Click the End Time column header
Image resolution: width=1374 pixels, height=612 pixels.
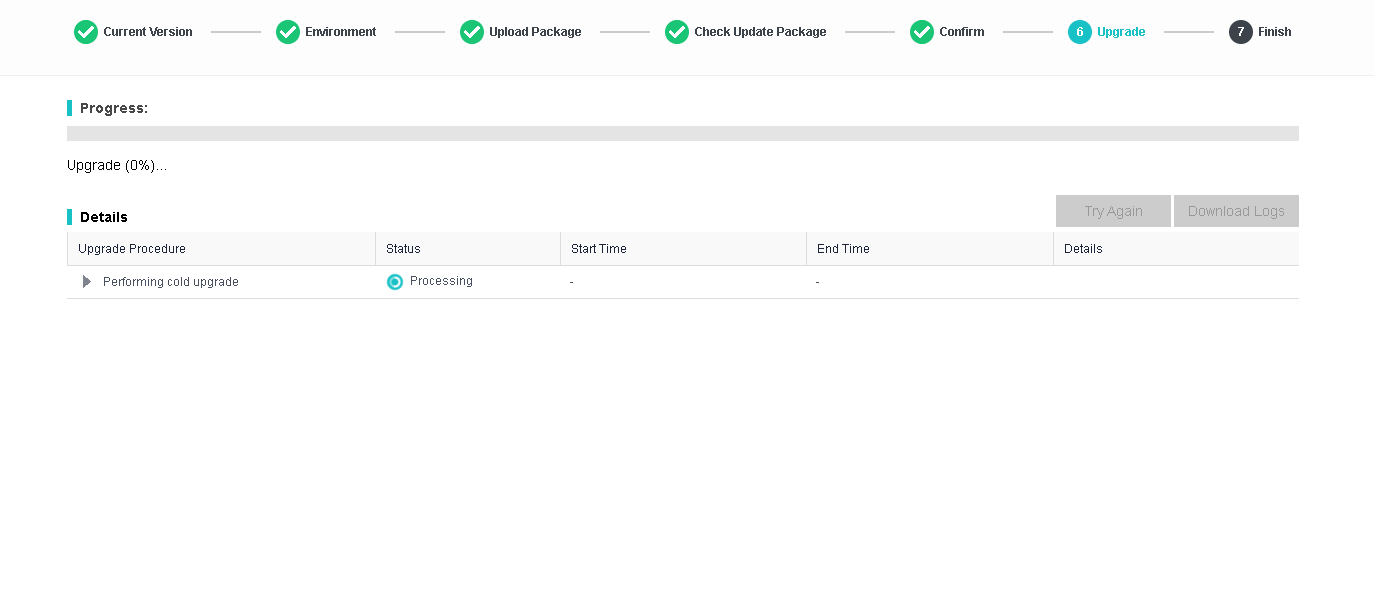click(930, 249)
